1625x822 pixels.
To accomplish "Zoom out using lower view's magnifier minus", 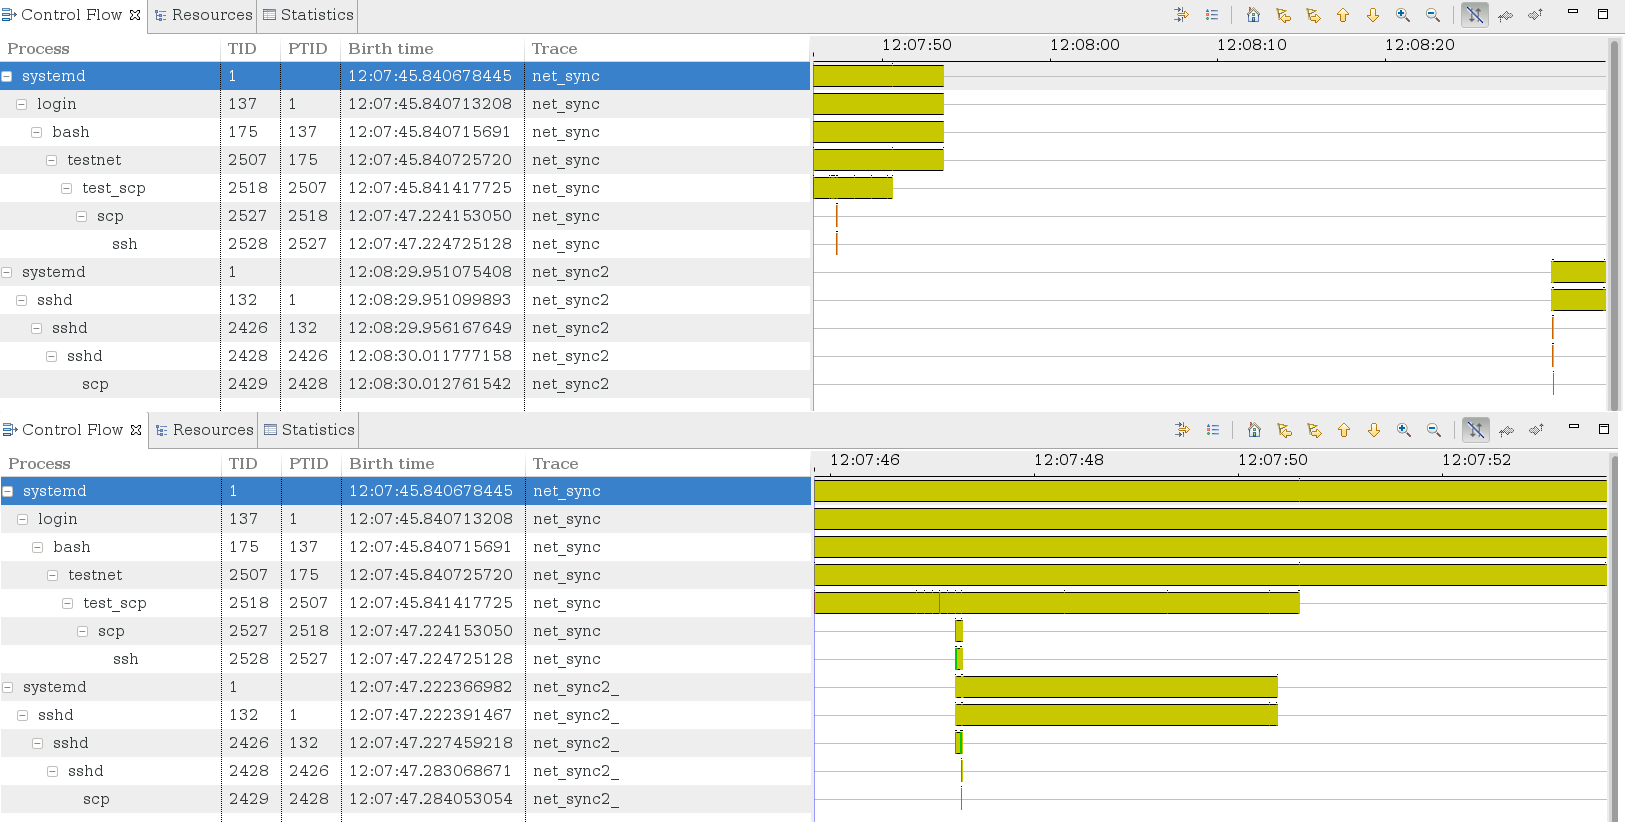I will pos(1434,430).
